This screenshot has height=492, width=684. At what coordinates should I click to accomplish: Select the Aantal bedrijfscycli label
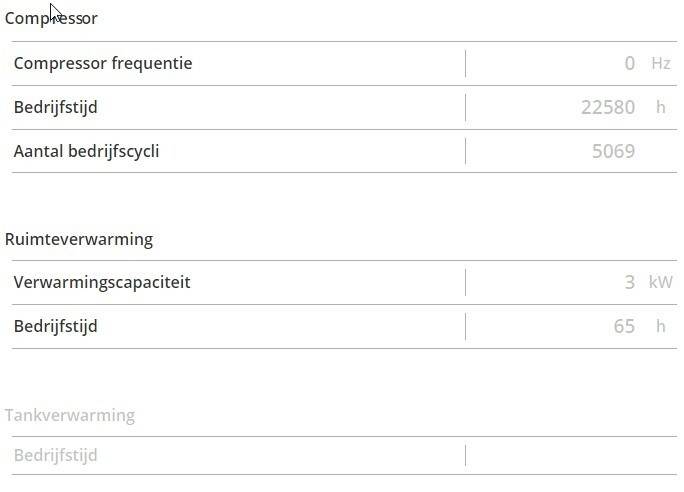click(87, 152)
